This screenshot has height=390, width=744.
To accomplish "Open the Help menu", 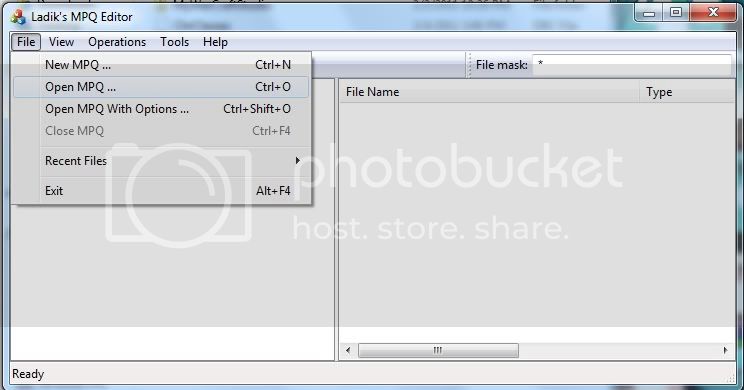I will coord(215,42).
